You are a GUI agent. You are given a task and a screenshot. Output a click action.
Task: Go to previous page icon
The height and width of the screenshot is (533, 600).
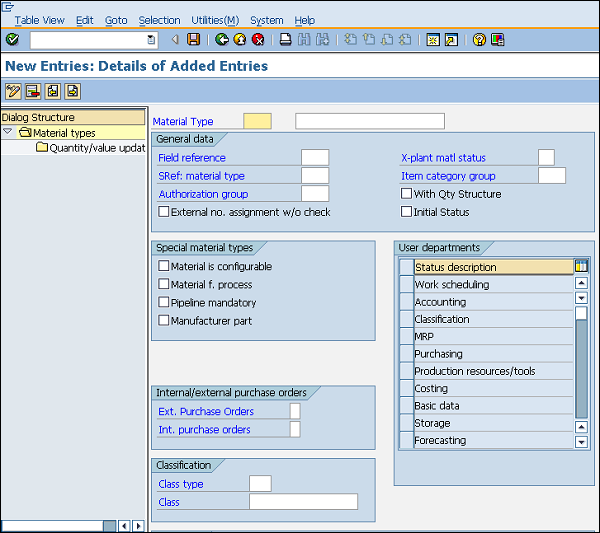click(x=368, y=39)
